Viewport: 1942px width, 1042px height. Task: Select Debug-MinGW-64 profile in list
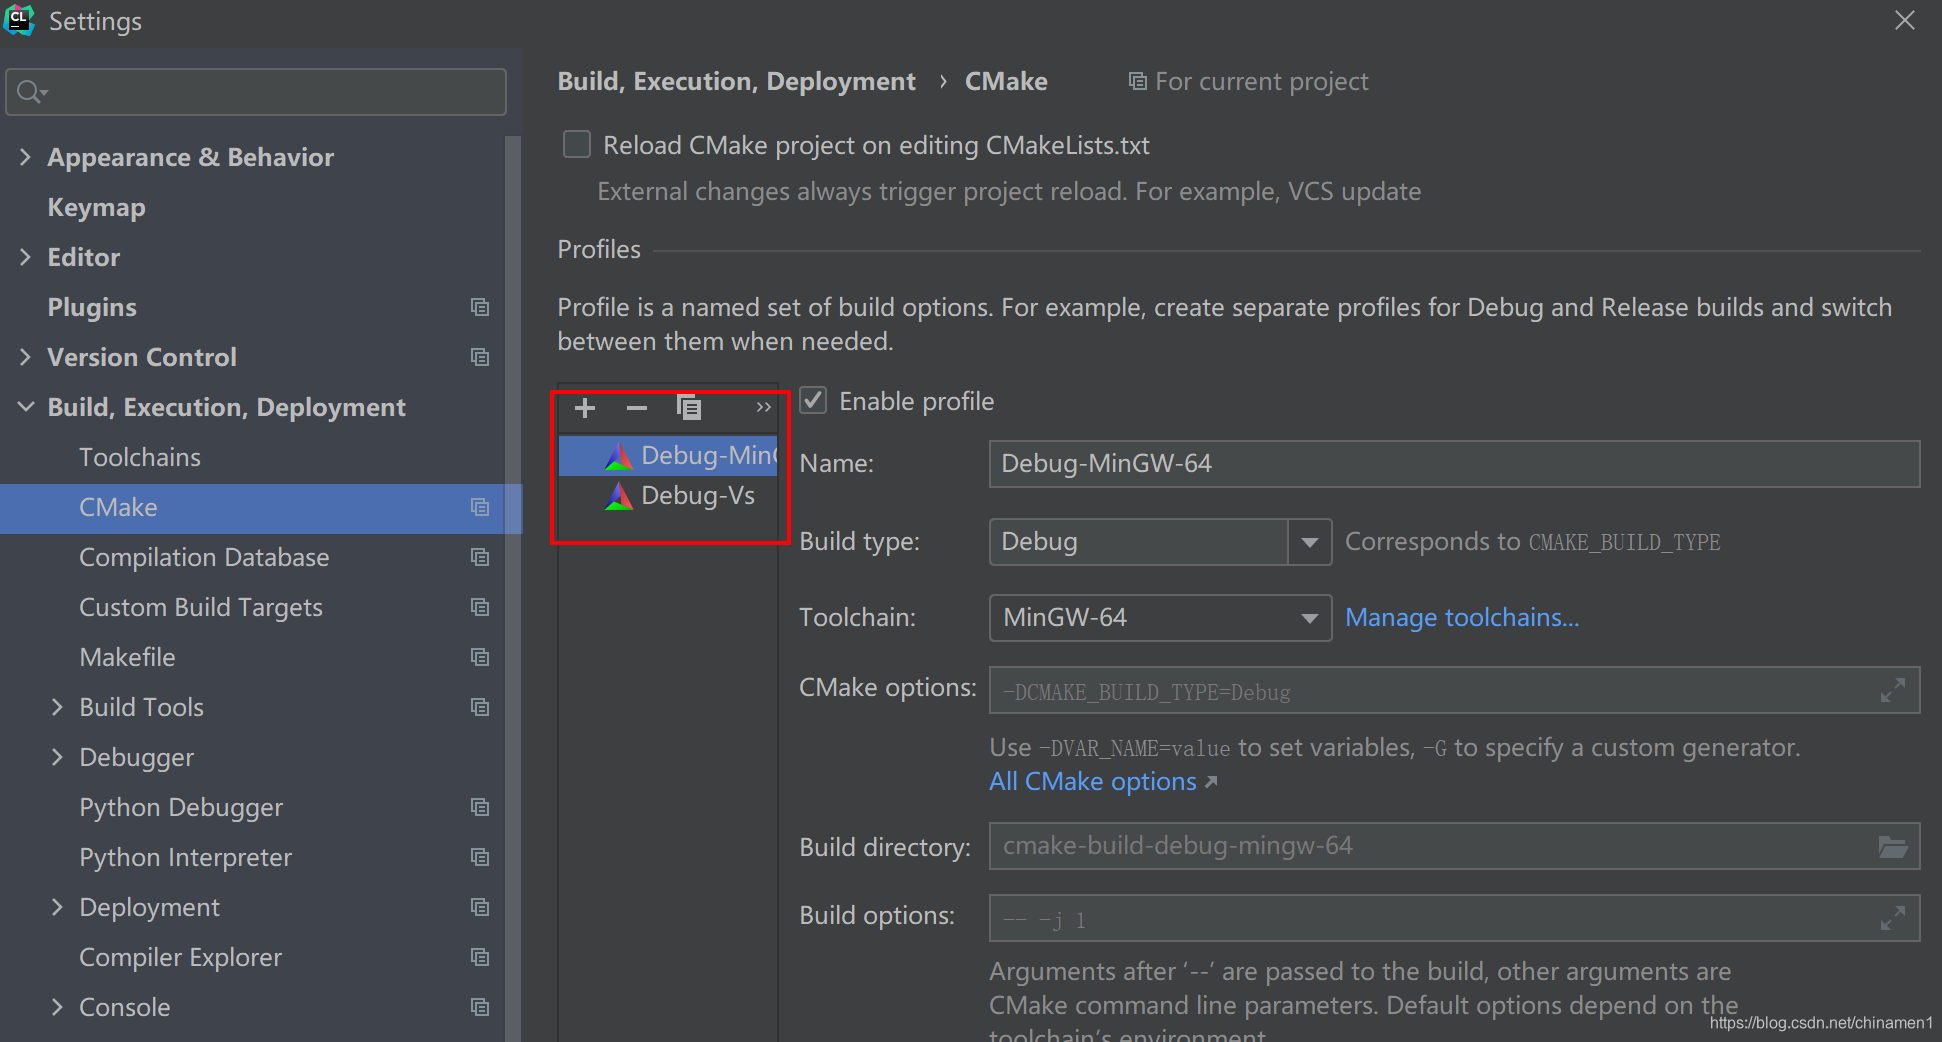(668, 456)
